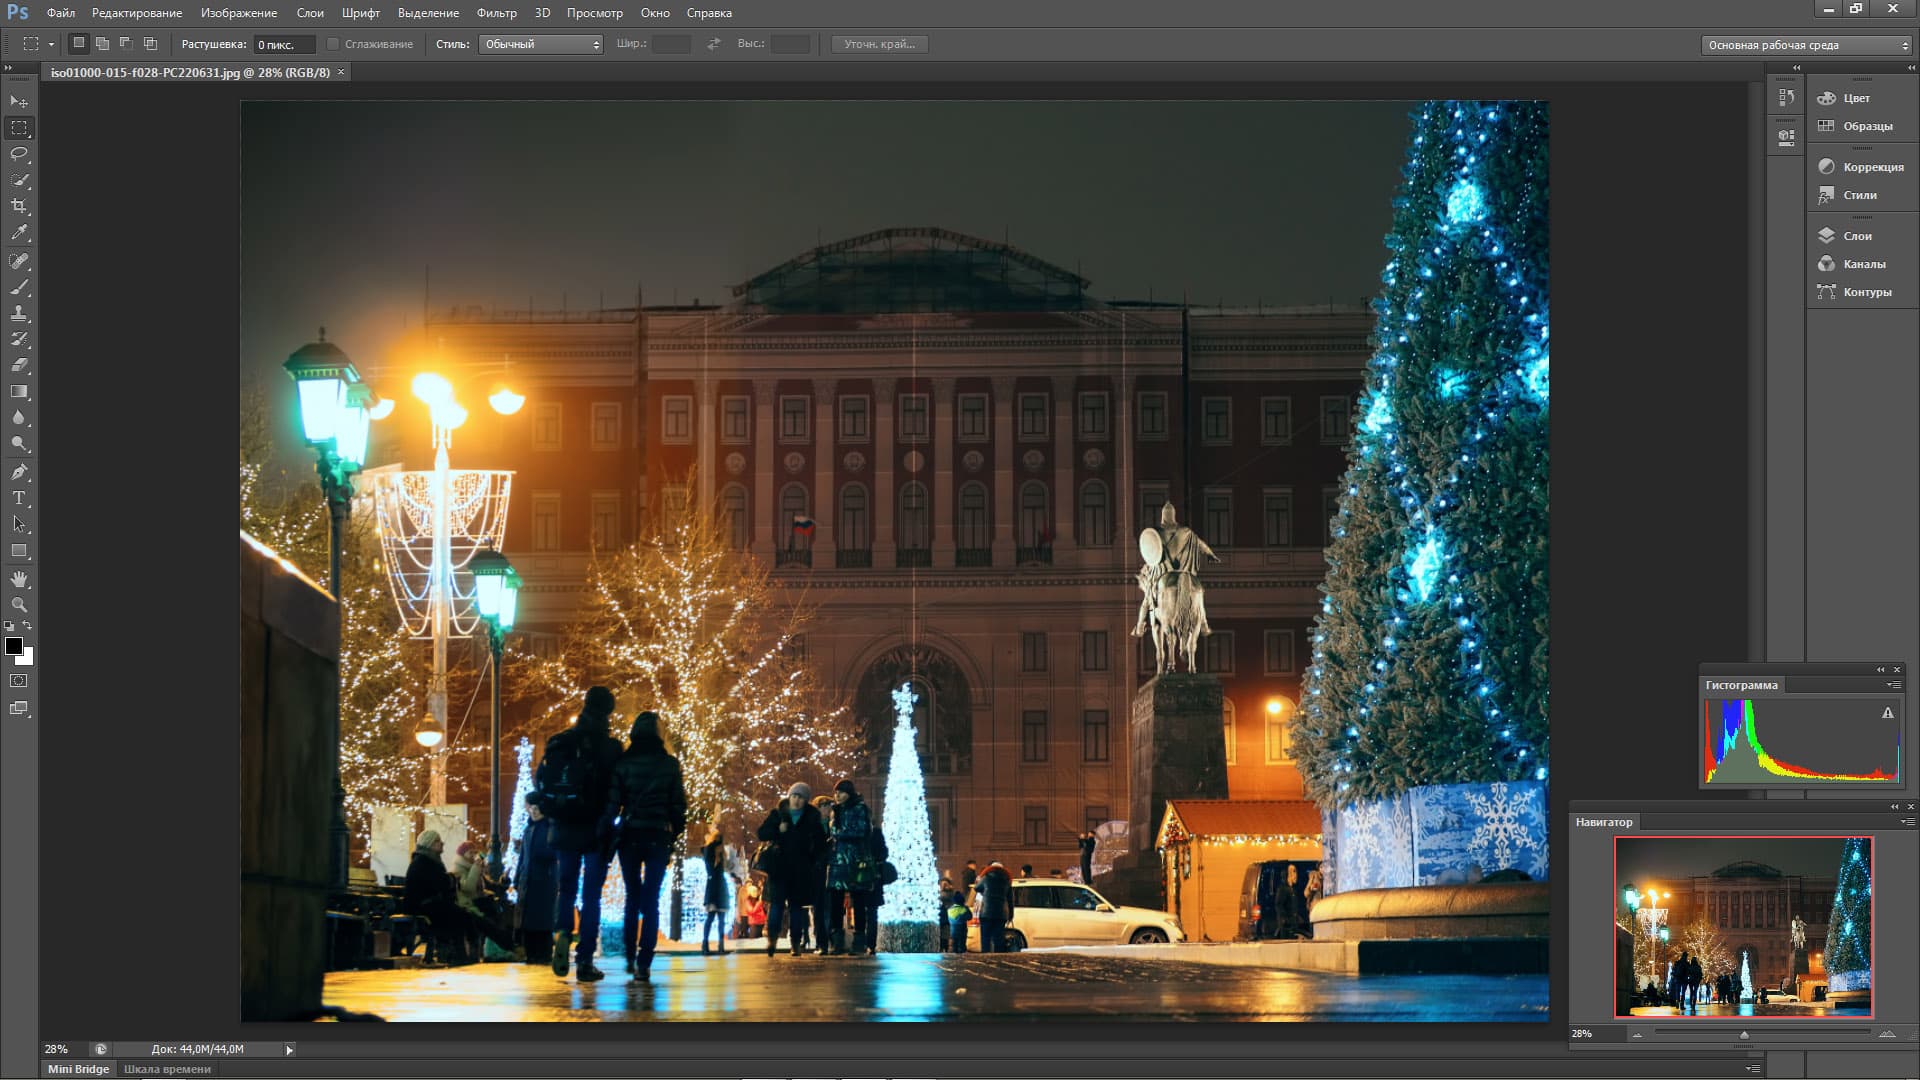Switch to the Шкала времени tab

[167, 1069]
